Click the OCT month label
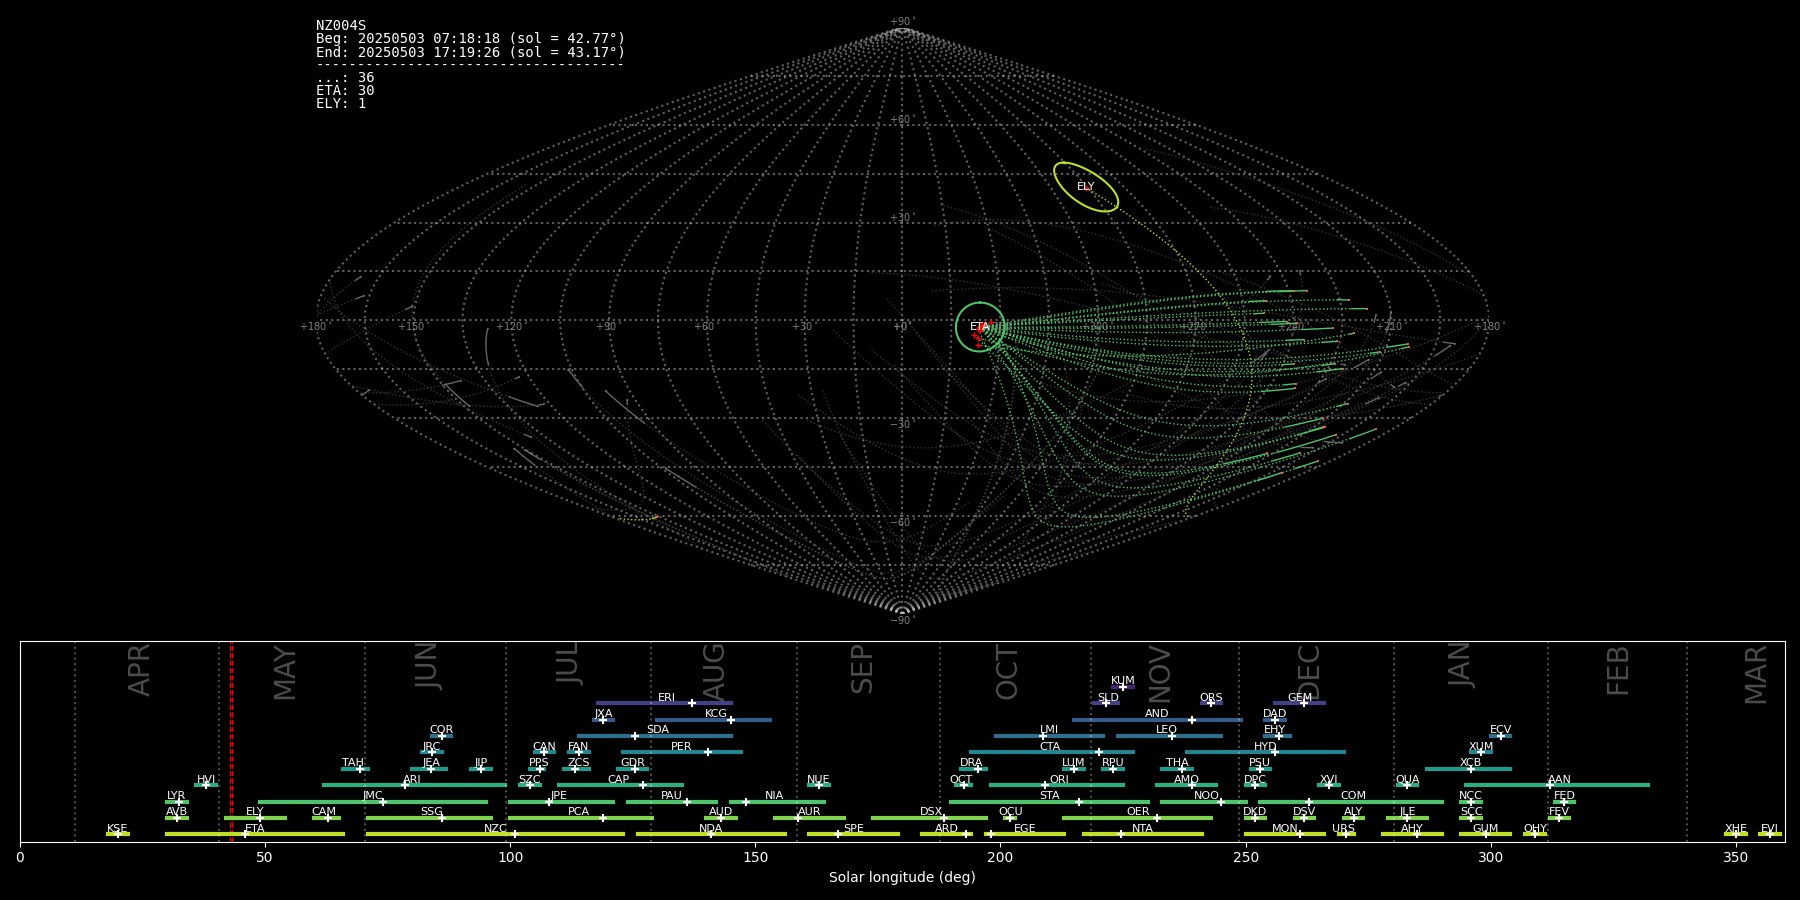Screen dimensions: 1800x900 [x=1007, y=672]
